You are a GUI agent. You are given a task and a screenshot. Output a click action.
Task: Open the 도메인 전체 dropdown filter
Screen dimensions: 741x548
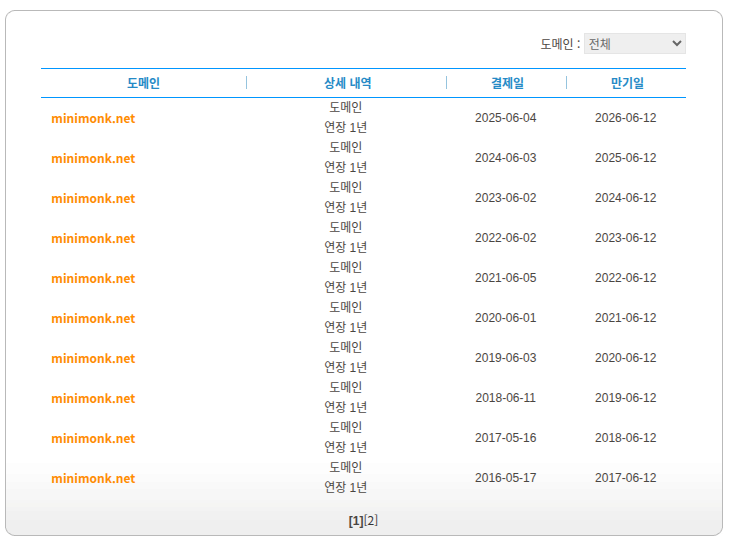(634, 44)
